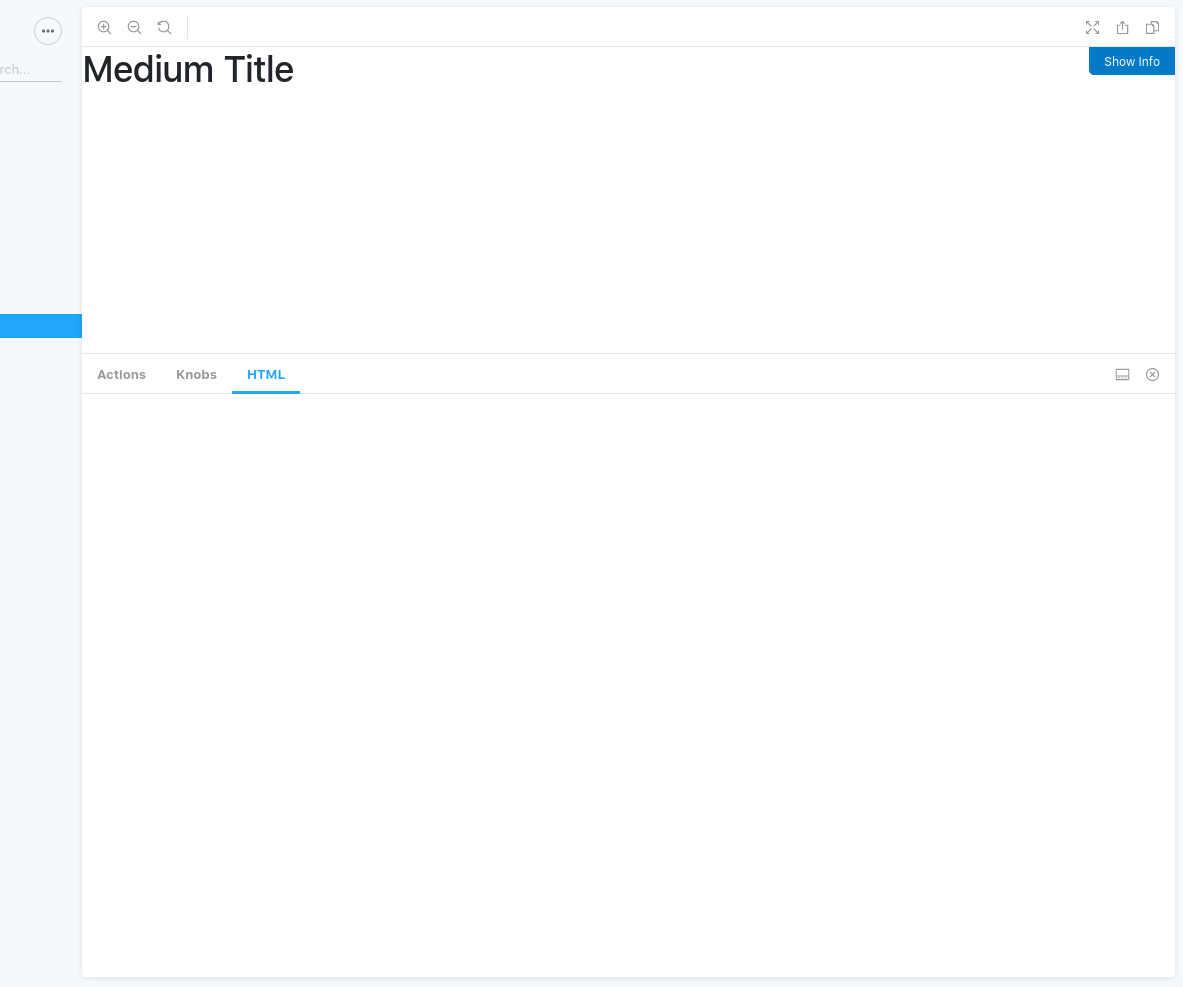Toggle fullscreen preview mode
1183x987 pixels.
point(1092,27)
